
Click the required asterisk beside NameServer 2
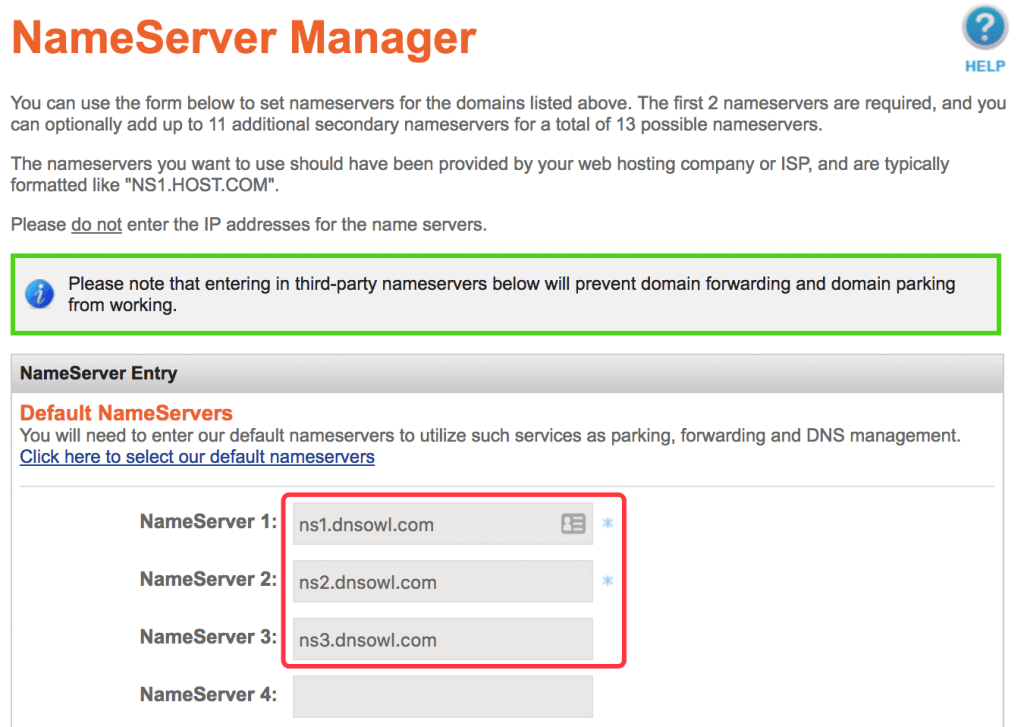607,581
